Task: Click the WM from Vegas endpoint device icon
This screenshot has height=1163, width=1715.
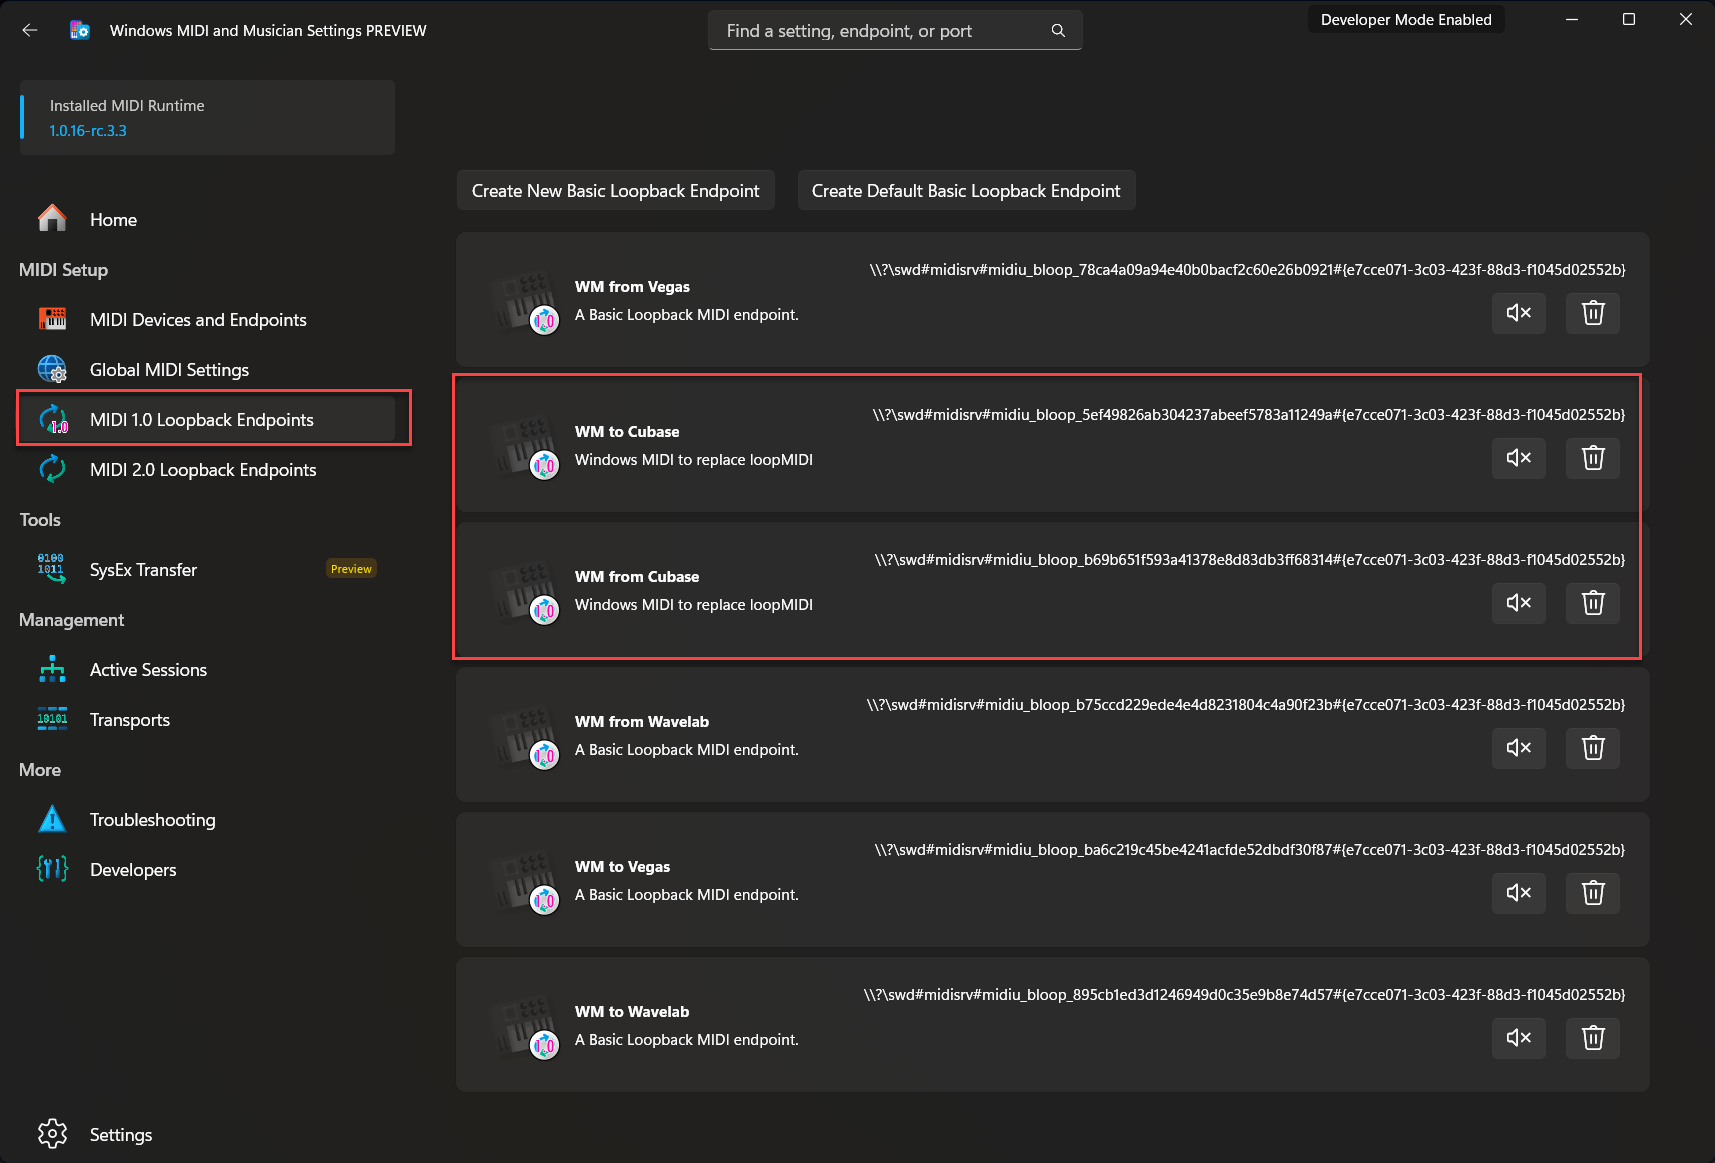Action: click(x=526, y=303)
